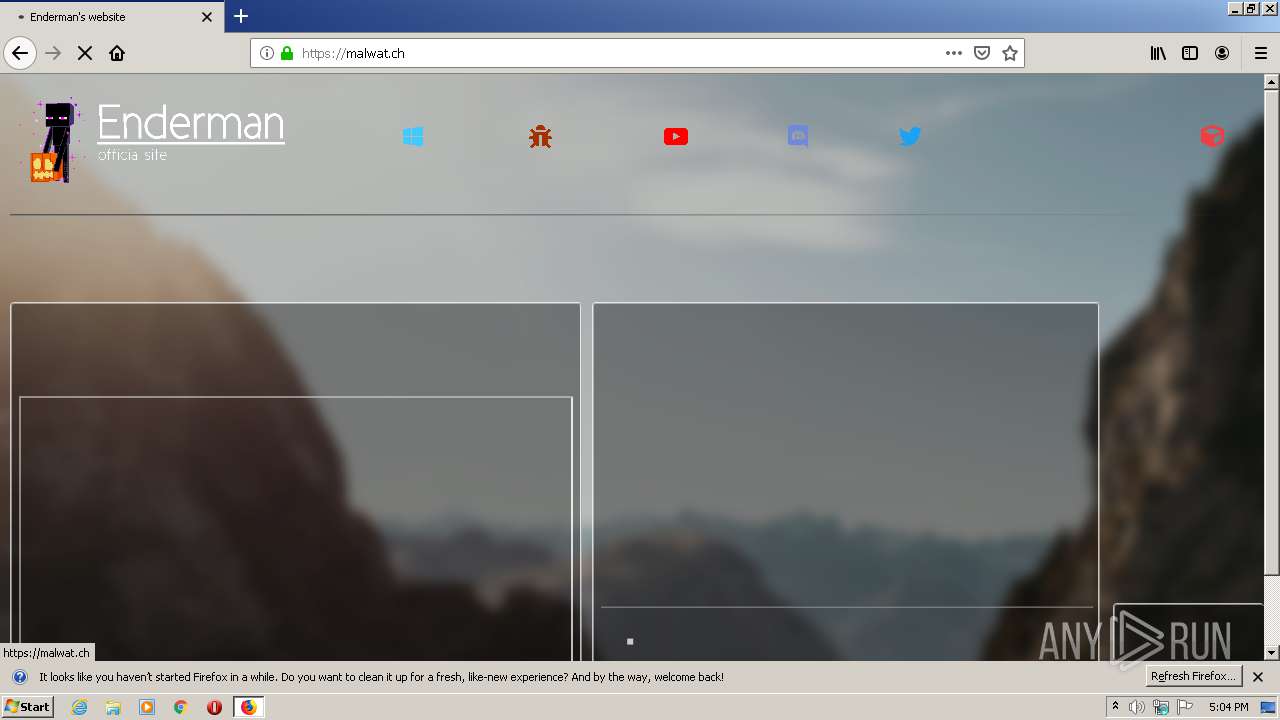Show hidden tray icons arrow

1115,707
